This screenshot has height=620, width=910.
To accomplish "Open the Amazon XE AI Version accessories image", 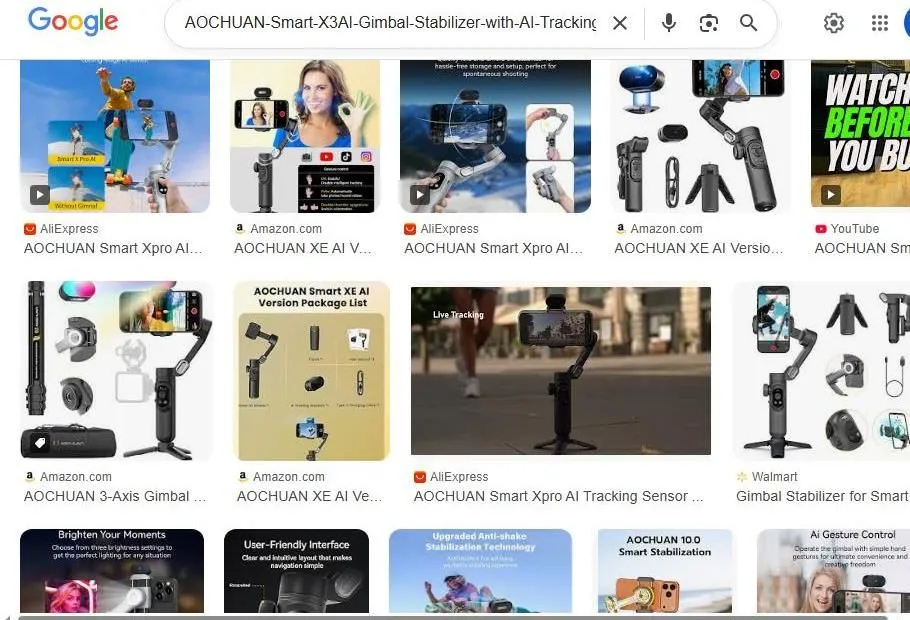I will tap(700, 136).
